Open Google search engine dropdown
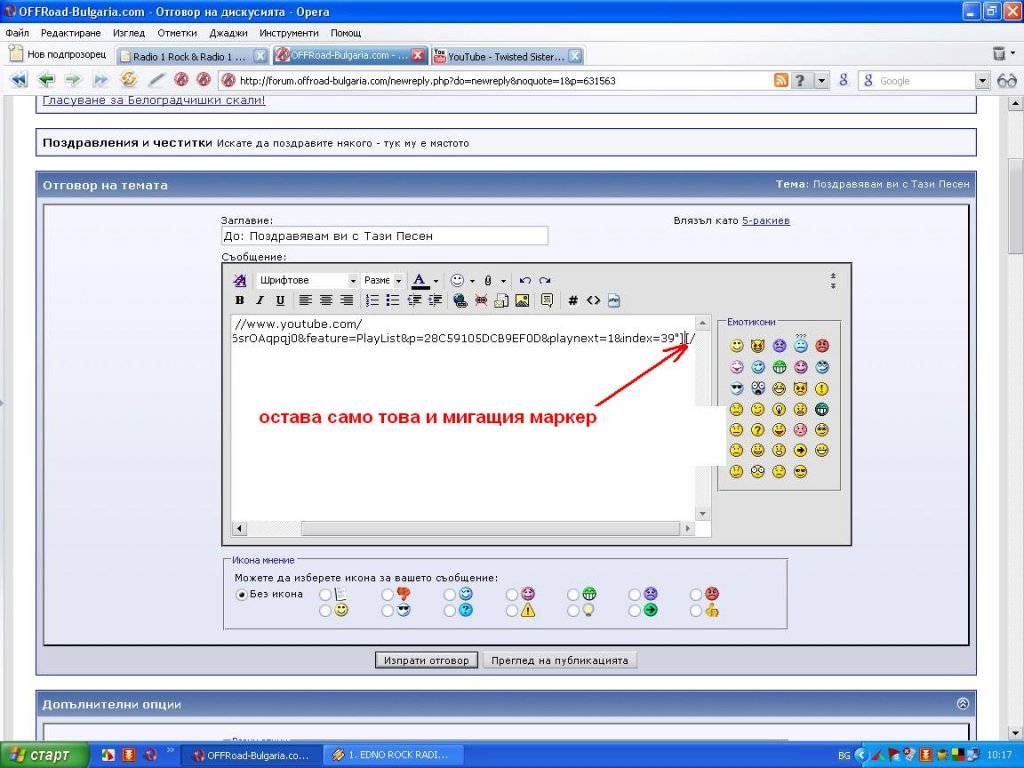This screenshot has height=768, width=1024. (982, 80)
